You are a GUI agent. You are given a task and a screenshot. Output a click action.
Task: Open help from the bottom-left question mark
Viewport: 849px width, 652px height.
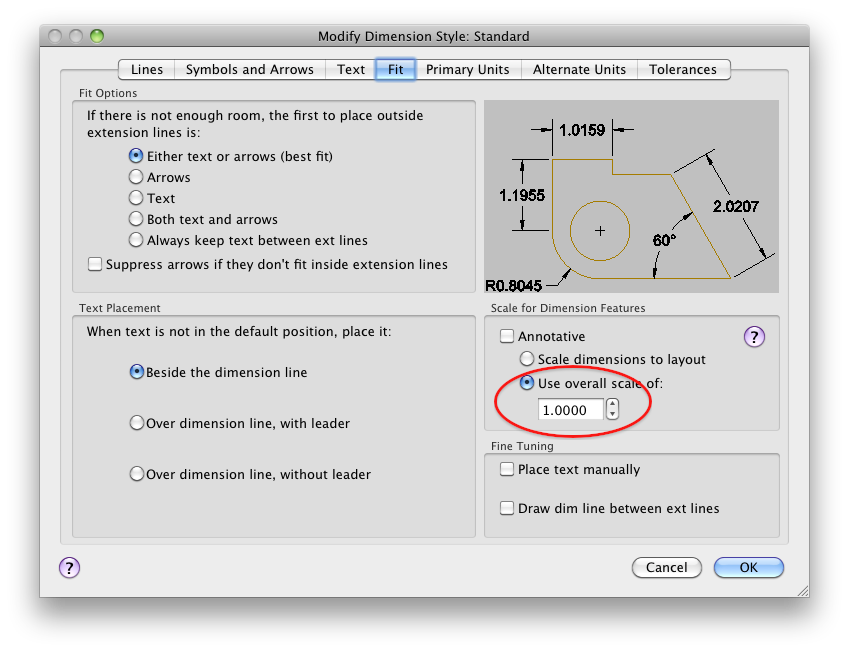69,568
